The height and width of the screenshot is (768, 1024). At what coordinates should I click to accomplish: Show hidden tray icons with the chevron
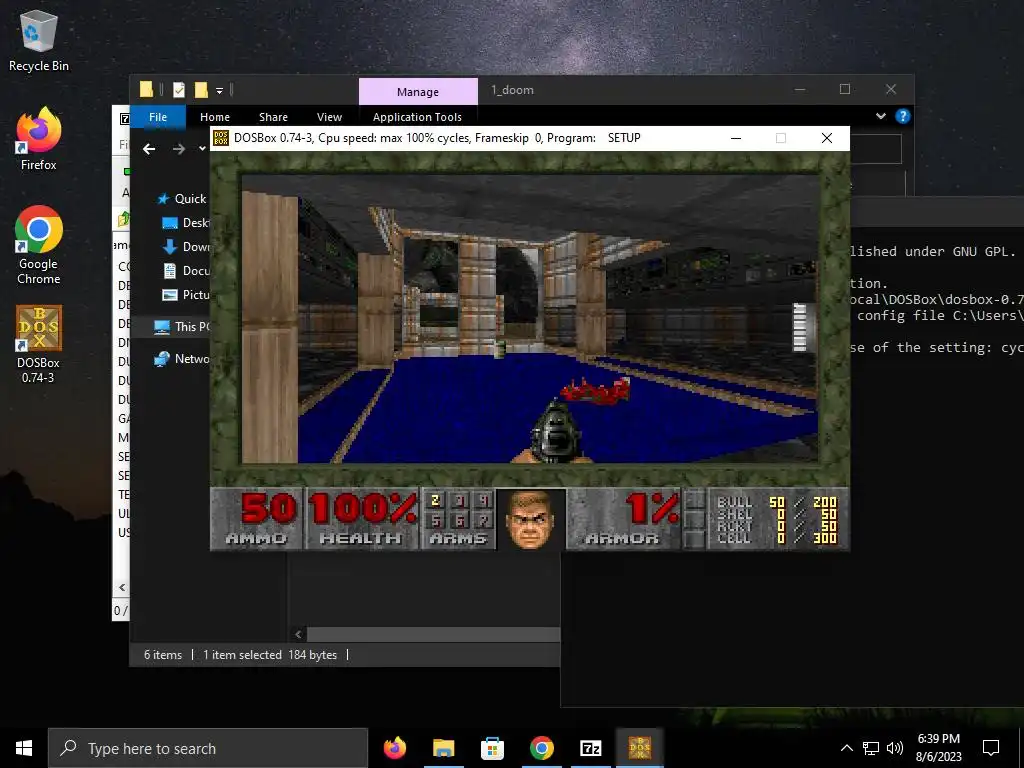(x=846, y=748)
